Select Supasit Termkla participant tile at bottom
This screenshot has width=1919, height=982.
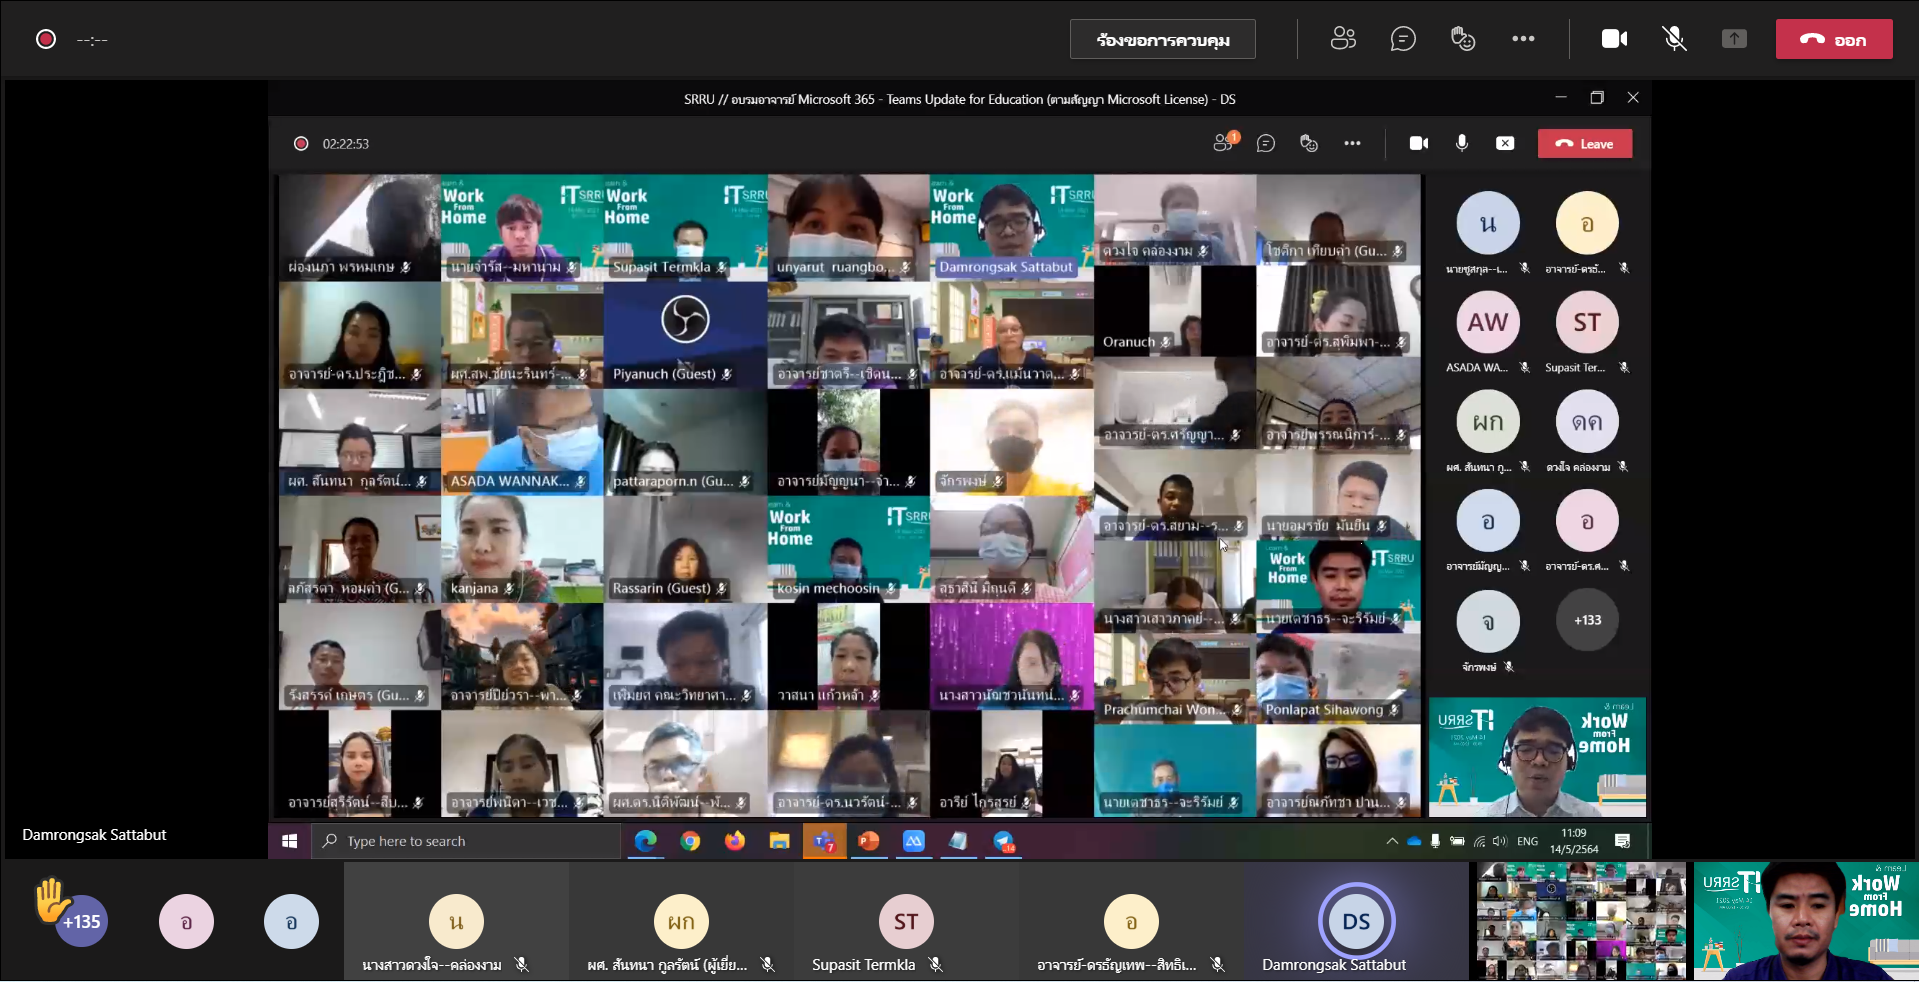click(x=906, y=922)
